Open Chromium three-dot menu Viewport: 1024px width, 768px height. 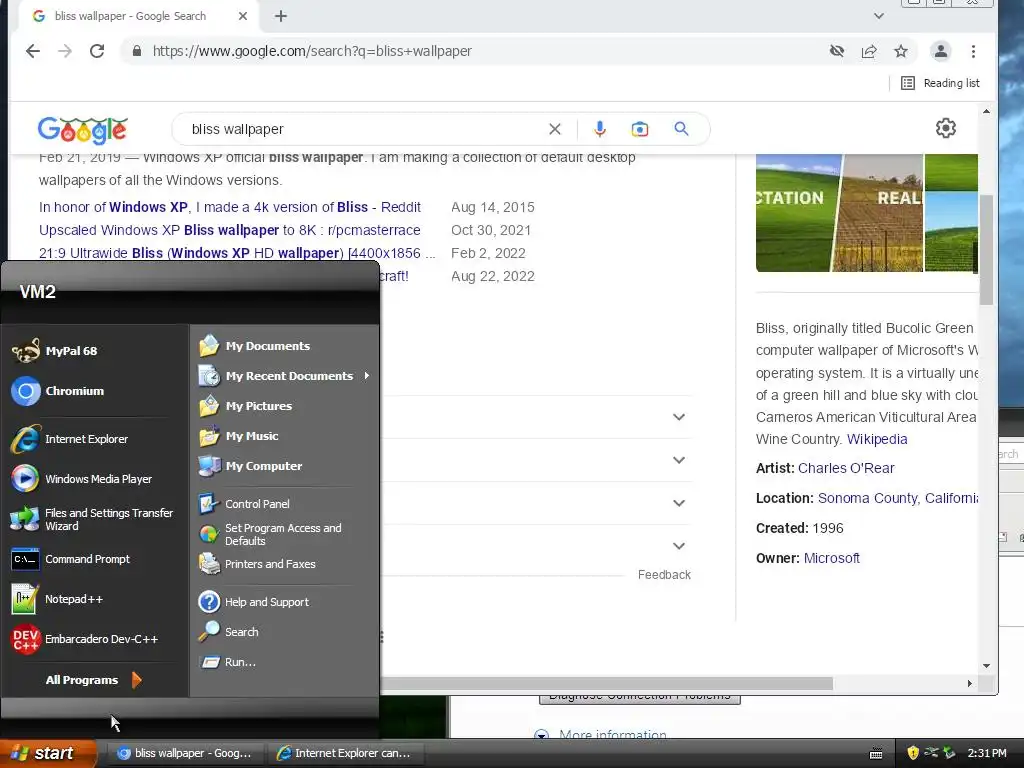(x=973, y=51)
